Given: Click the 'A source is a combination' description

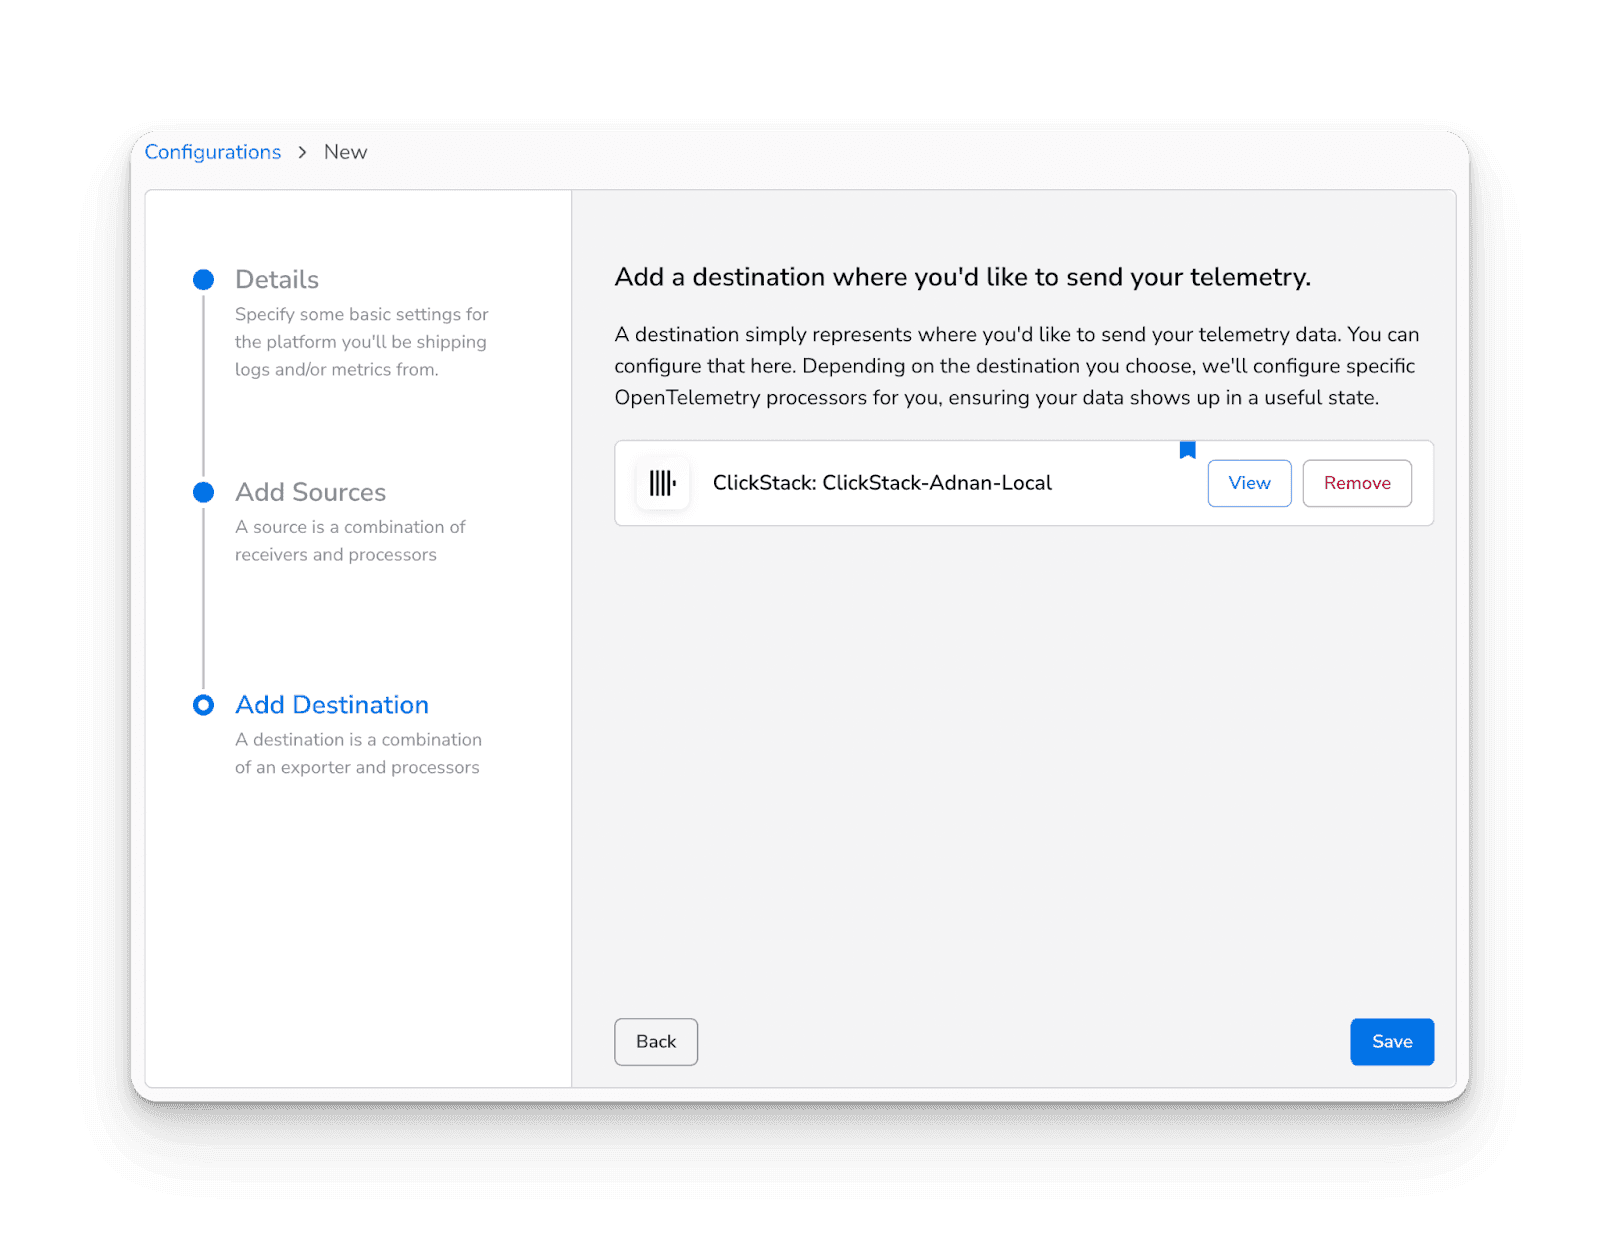Looking at the screenshot, I should [350, 541].
